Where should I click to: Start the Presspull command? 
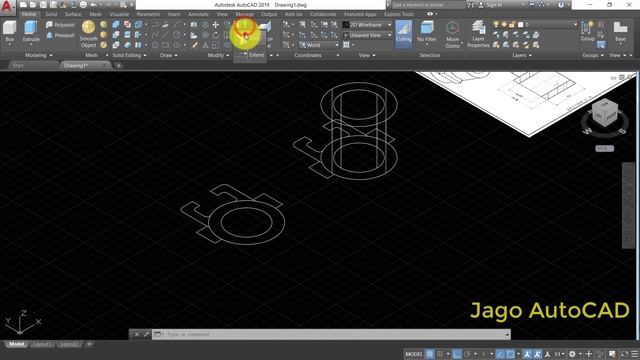pos(60,36)
